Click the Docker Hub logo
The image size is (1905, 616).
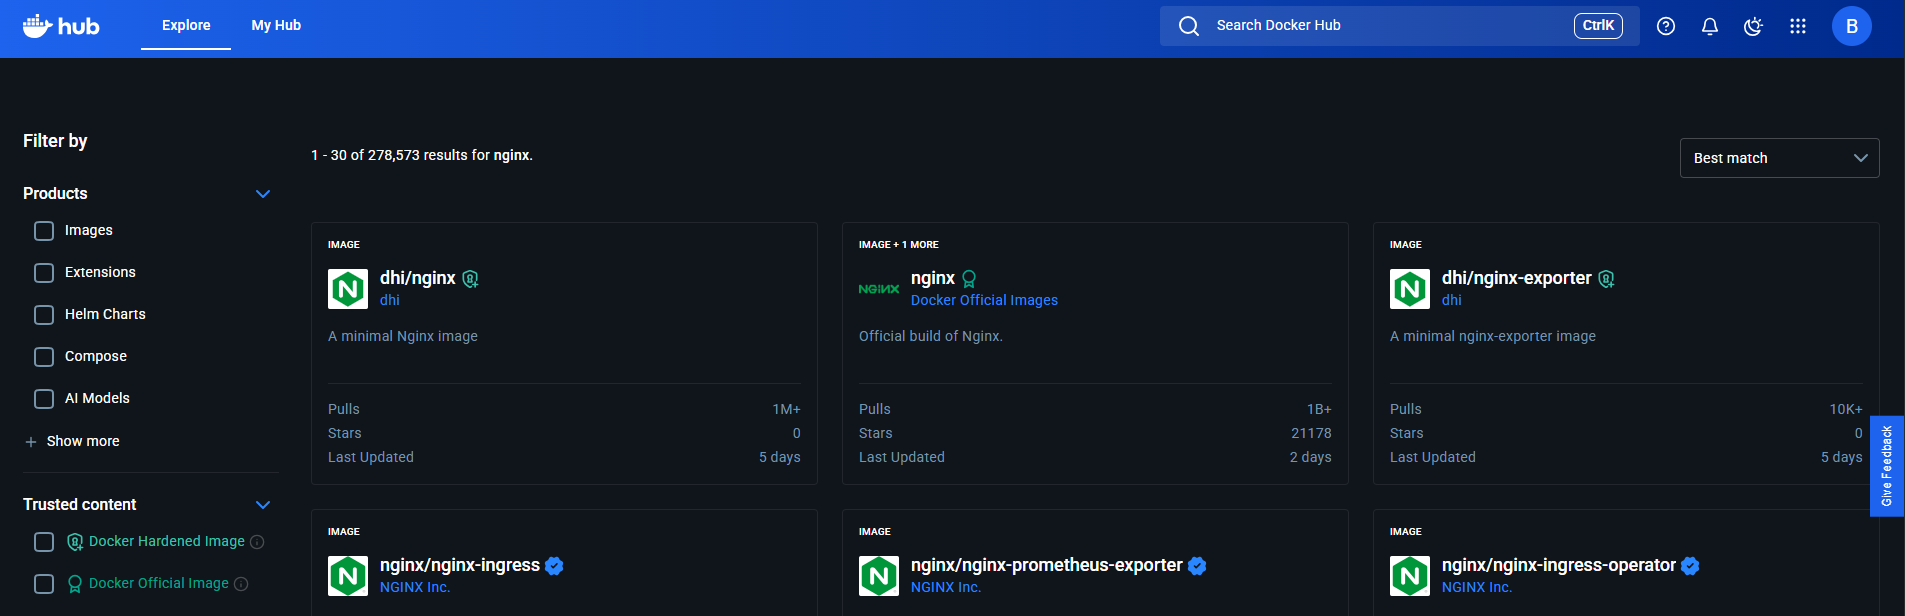point(61,26)
